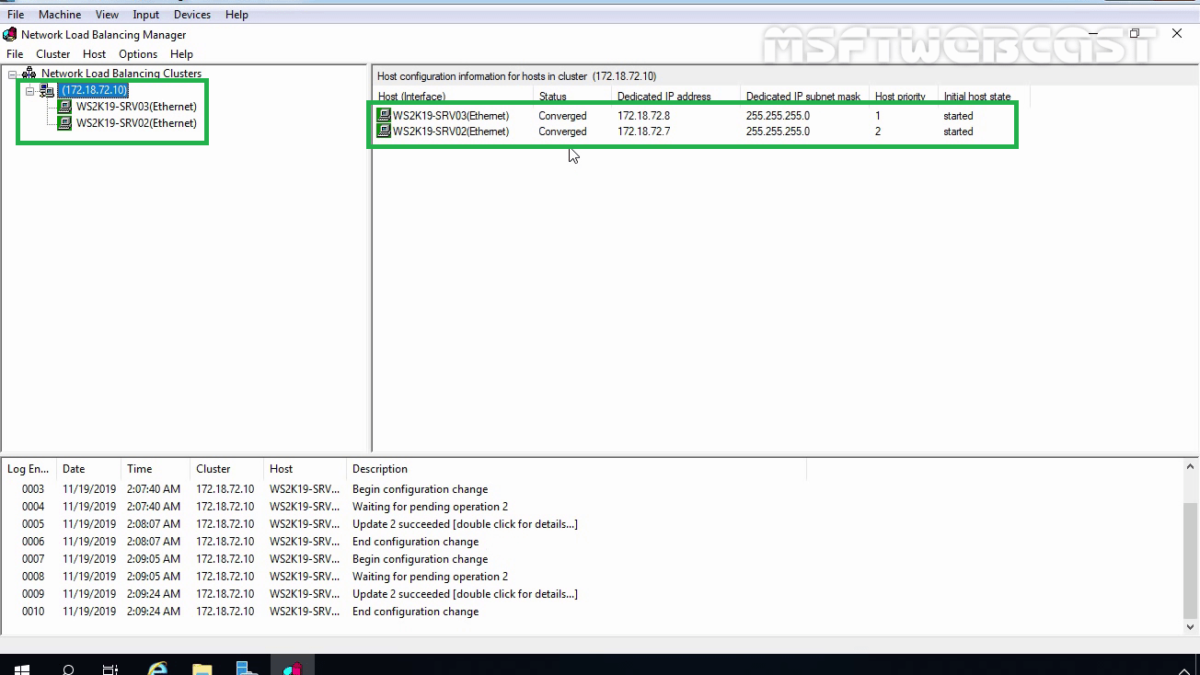Click WS2K19-SRV03 host icon in host list
This screenshot has height=675, width=1200.
pos(384,116)
